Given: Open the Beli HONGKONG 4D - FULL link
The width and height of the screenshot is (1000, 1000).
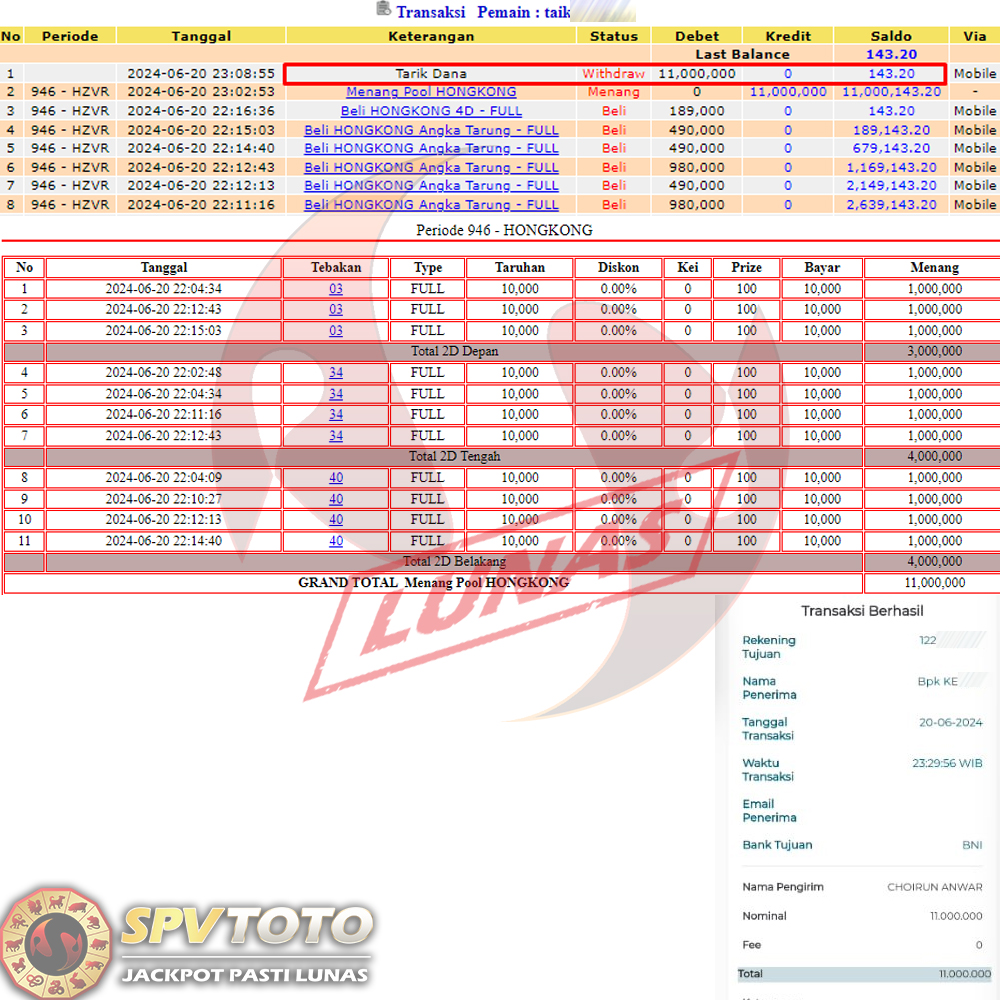Looking at the screenshot, I should tap(431, 111).
